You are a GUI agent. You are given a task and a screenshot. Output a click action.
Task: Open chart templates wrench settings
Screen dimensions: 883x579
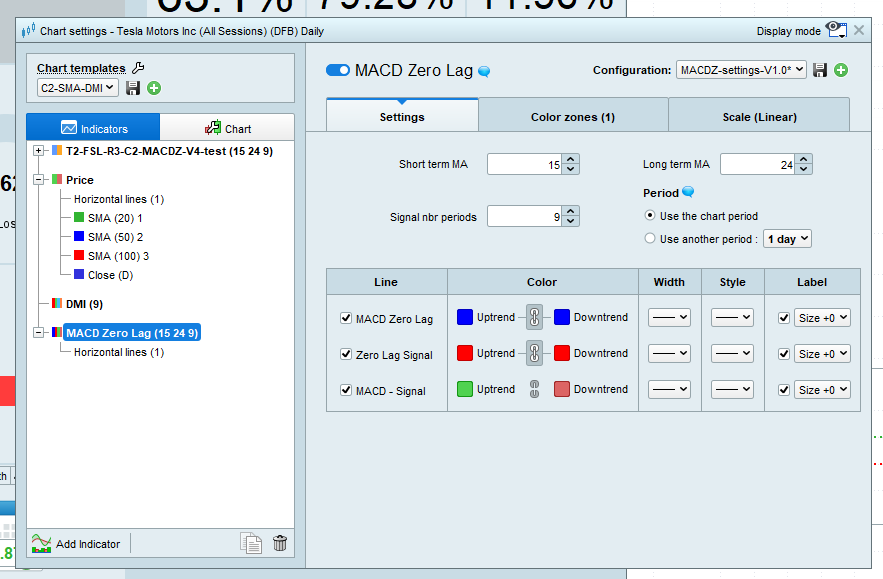pos(138,68)
